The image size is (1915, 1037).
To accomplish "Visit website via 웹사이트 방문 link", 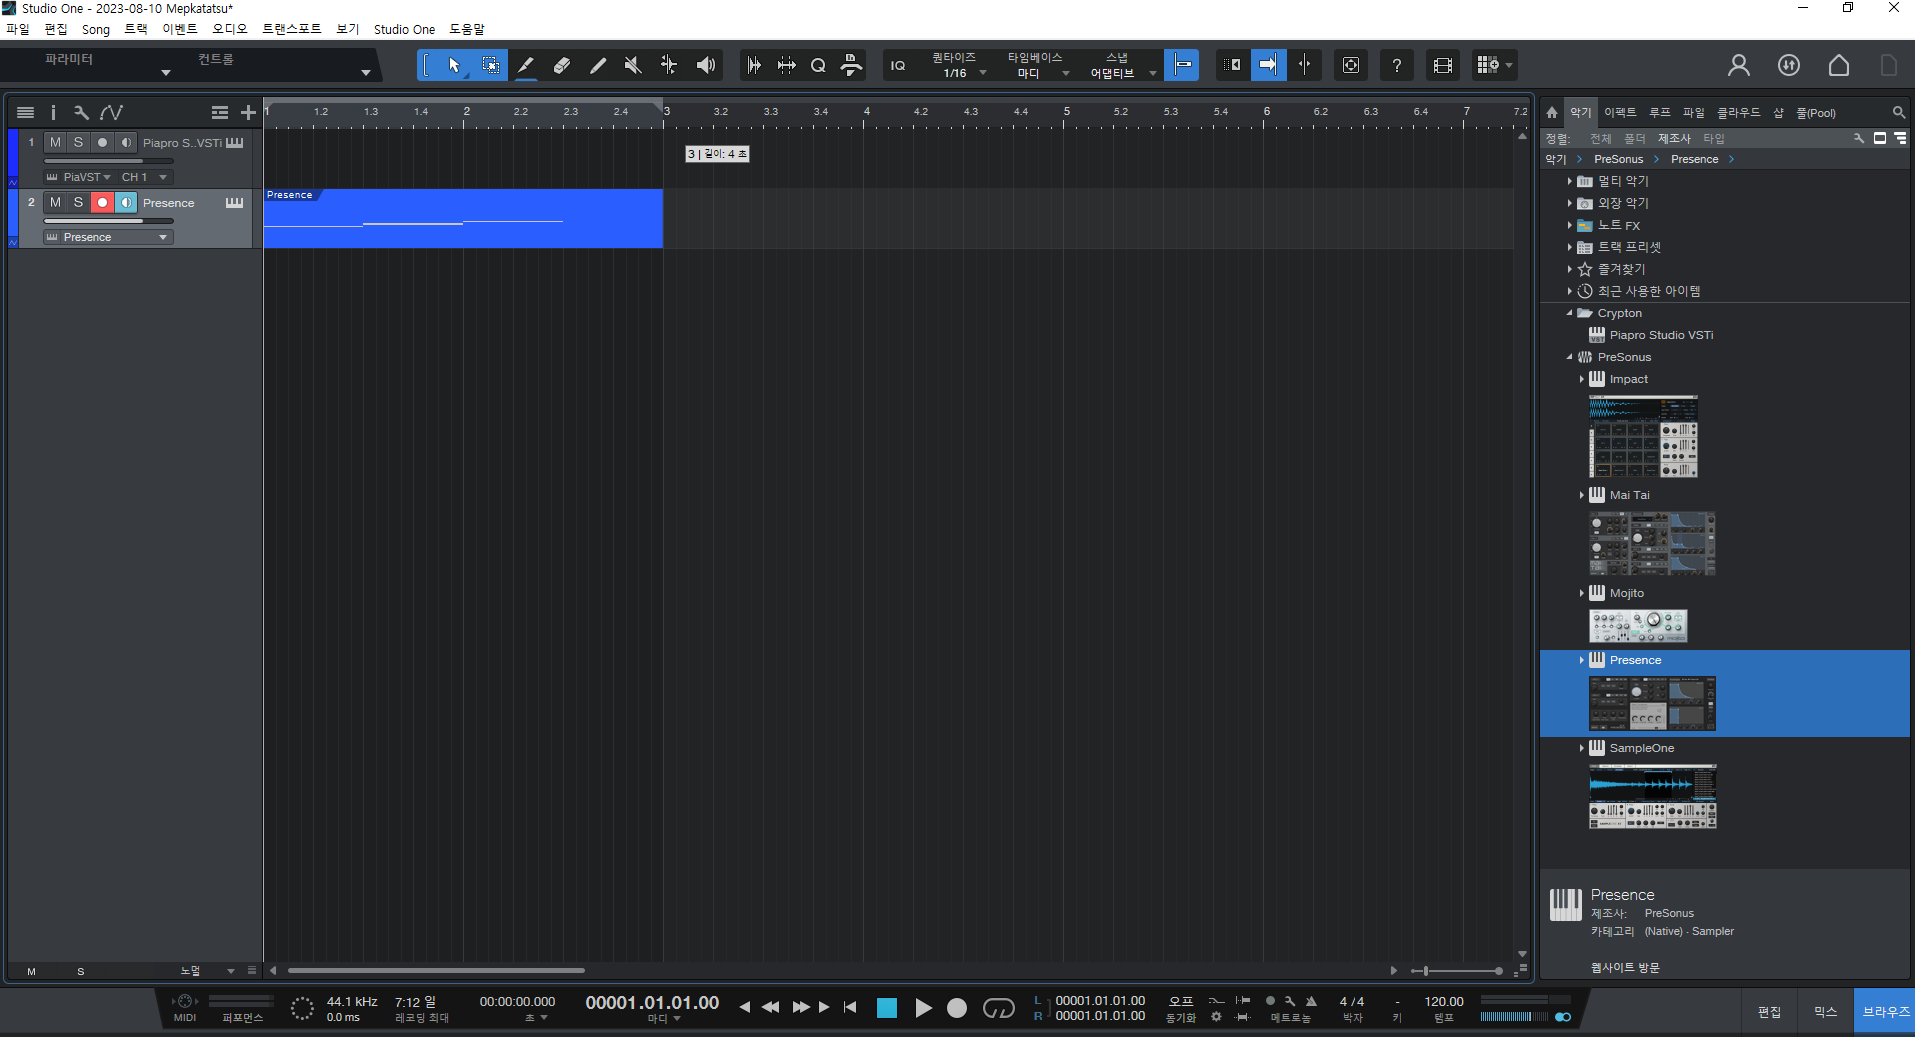I will [x=1625, y=967].
